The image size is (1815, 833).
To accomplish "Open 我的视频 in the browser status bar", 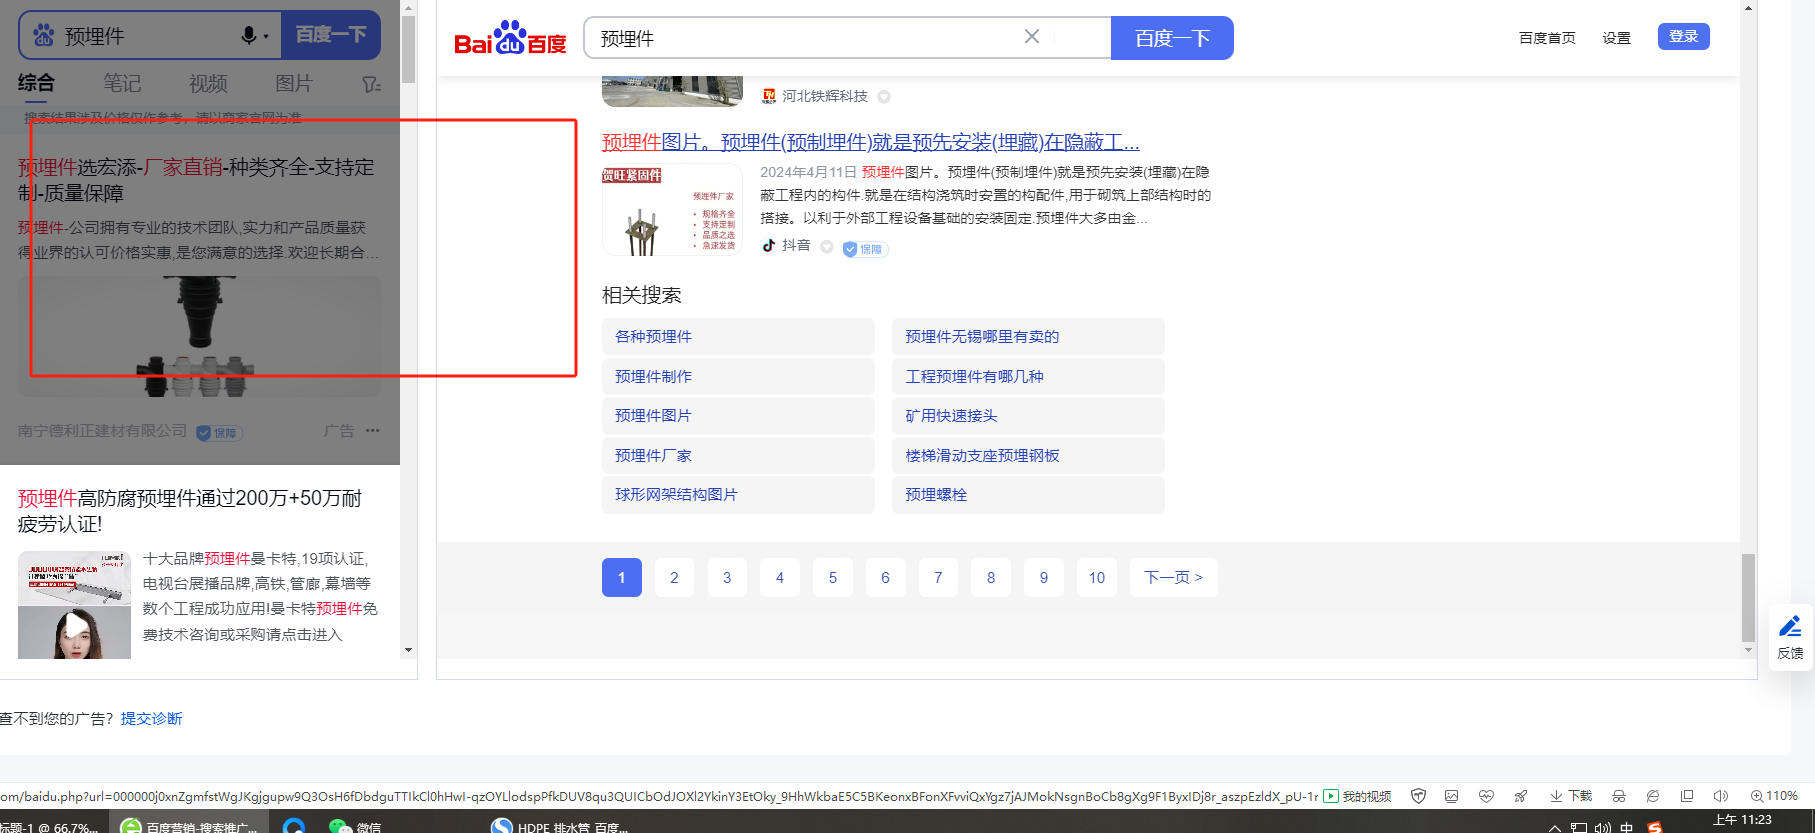I will 1358,796.
